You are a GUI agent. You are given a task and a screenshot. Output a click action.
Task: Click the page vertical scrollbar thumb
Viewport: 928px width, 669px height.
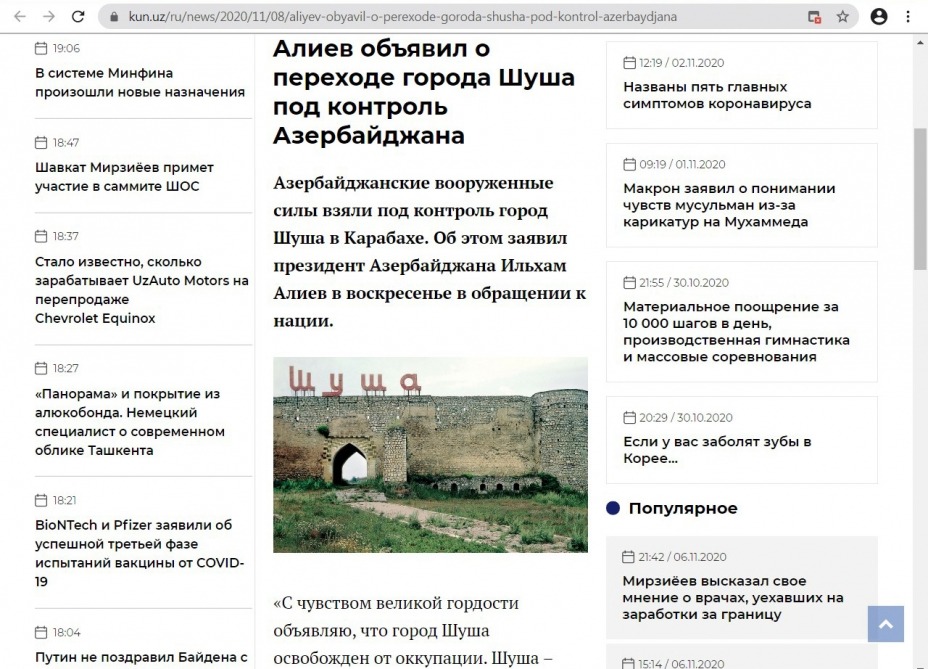(x=920, y=200)
